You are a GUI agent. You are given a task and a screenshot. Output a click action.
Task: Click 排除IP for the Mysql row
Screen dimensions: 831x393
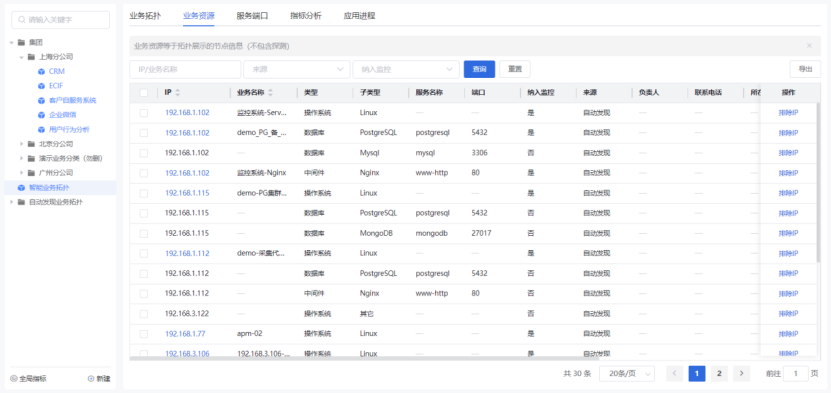788,153
